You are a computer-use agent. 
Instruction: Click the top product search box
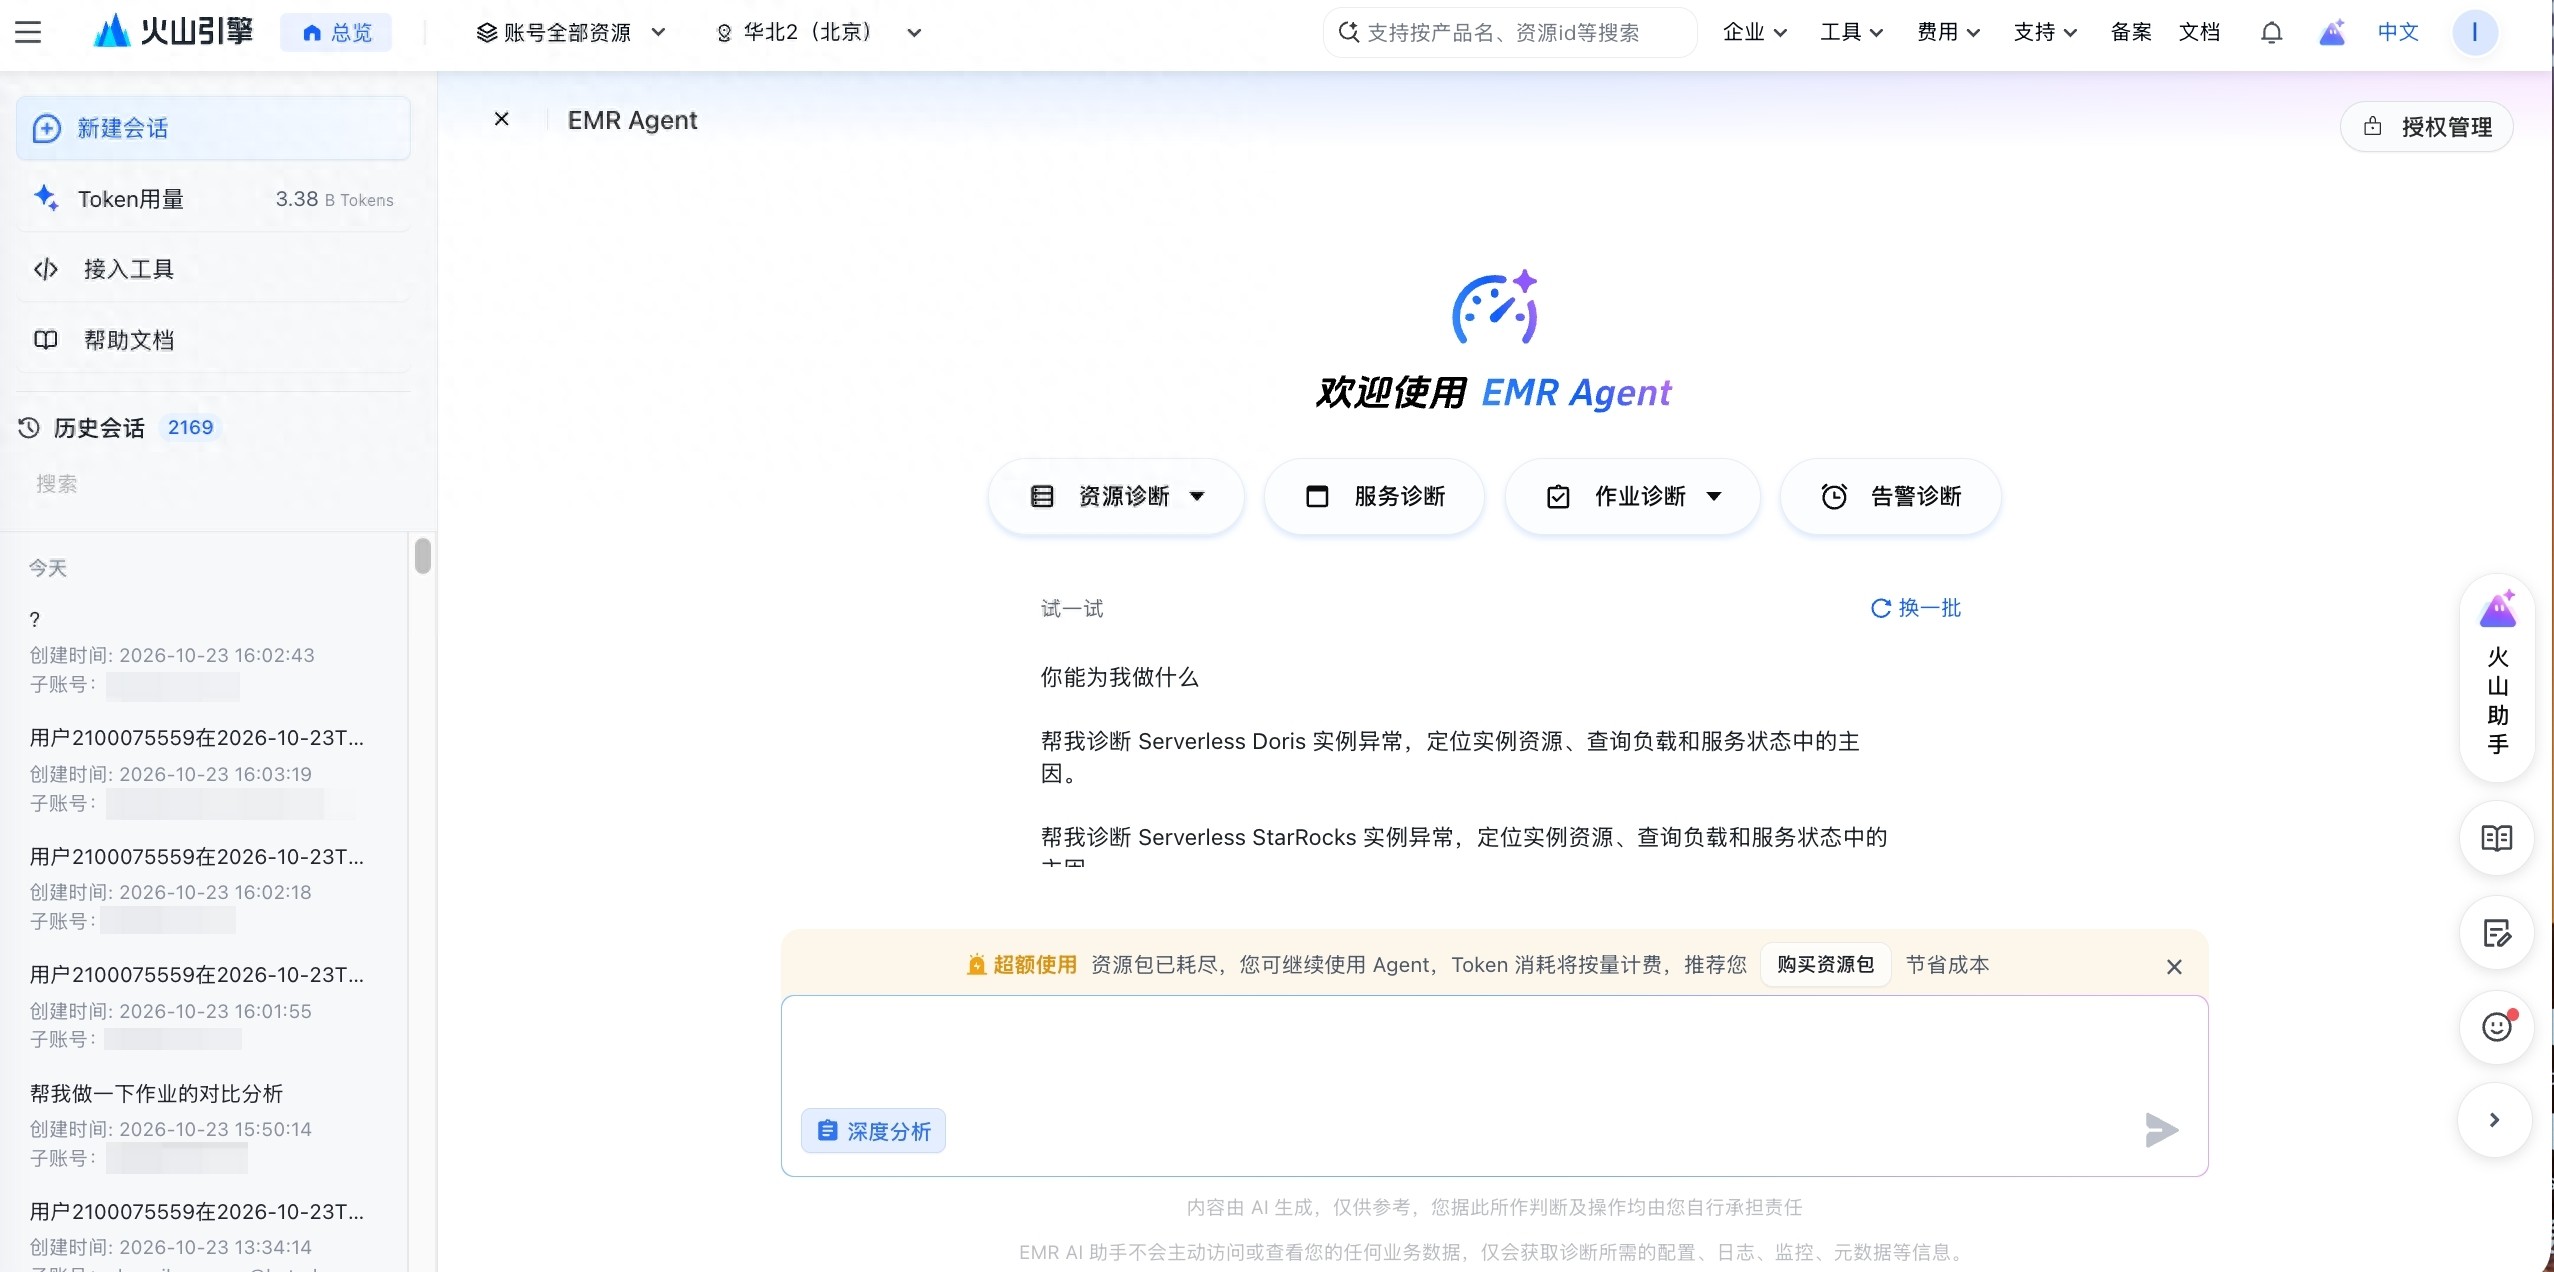[1510, 33]
